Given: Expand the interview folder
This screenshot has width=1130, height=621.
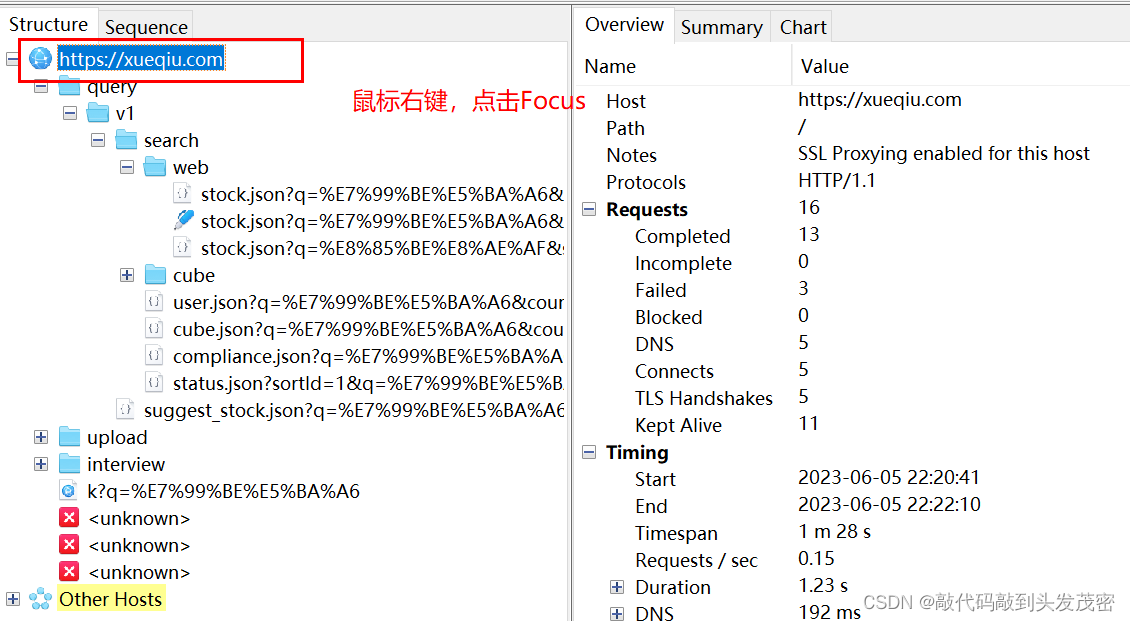Looking at the screenshot, I should pyautogui.click(x=41, y=464).
